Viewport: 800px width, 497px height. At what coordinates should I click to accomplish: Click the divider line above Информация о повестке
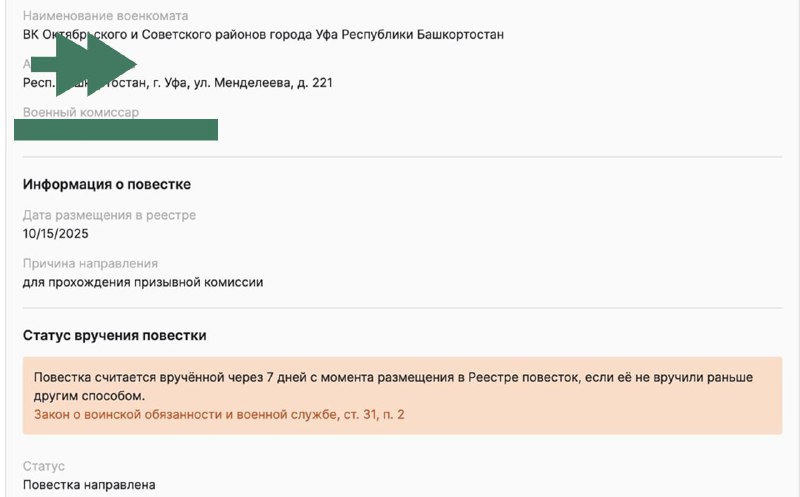point(402,157)
